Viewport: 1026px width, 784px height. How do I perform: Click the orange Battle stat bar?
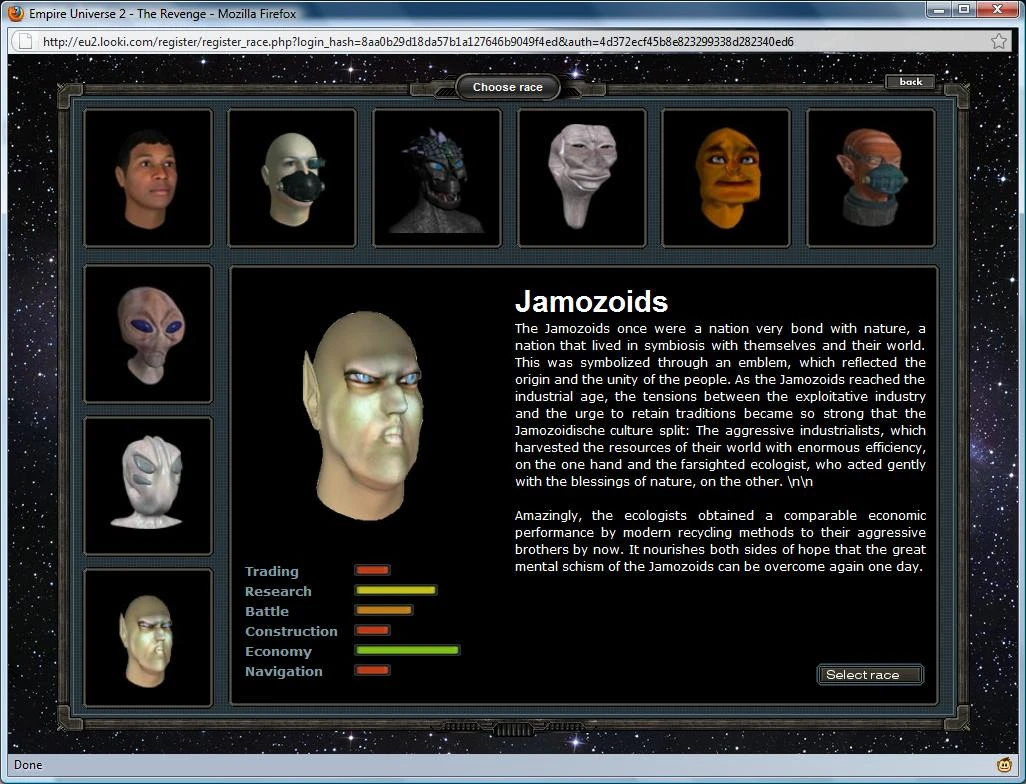pos(383,610)
